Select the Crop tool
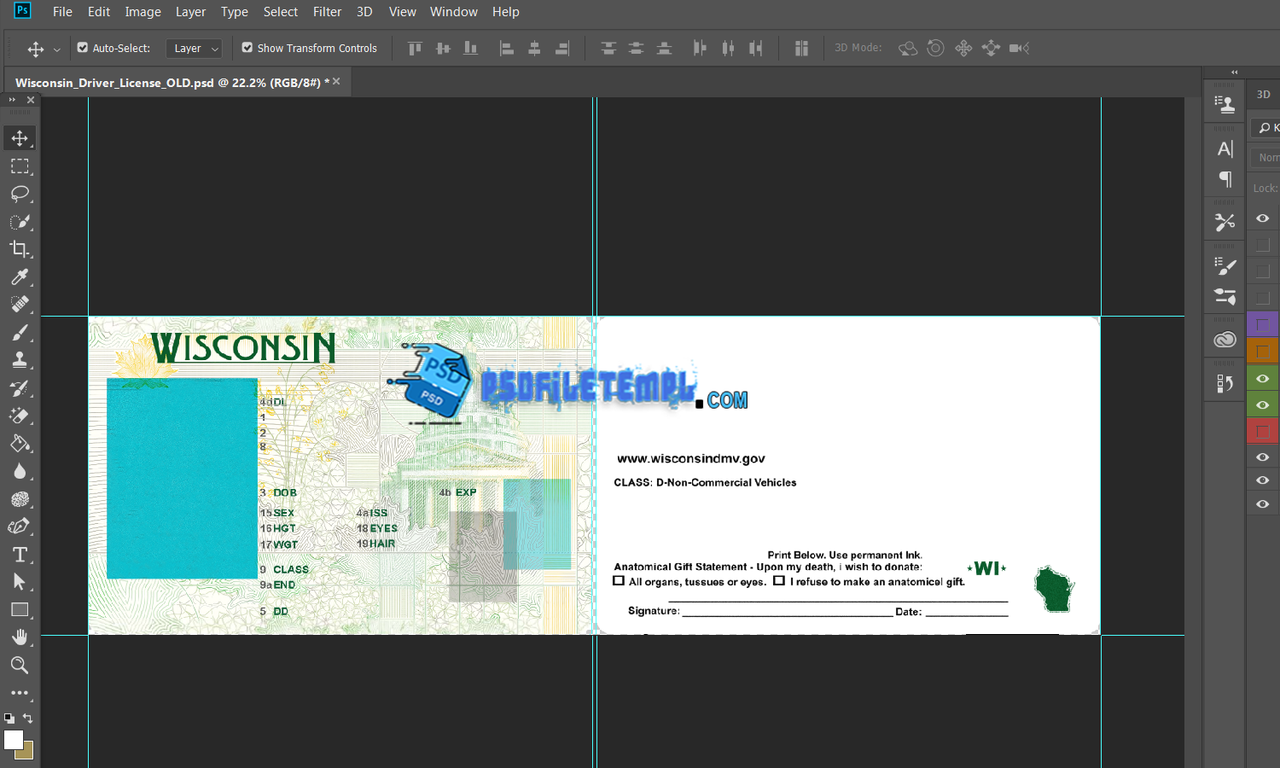1280x768 pixels. coord(20,249)
